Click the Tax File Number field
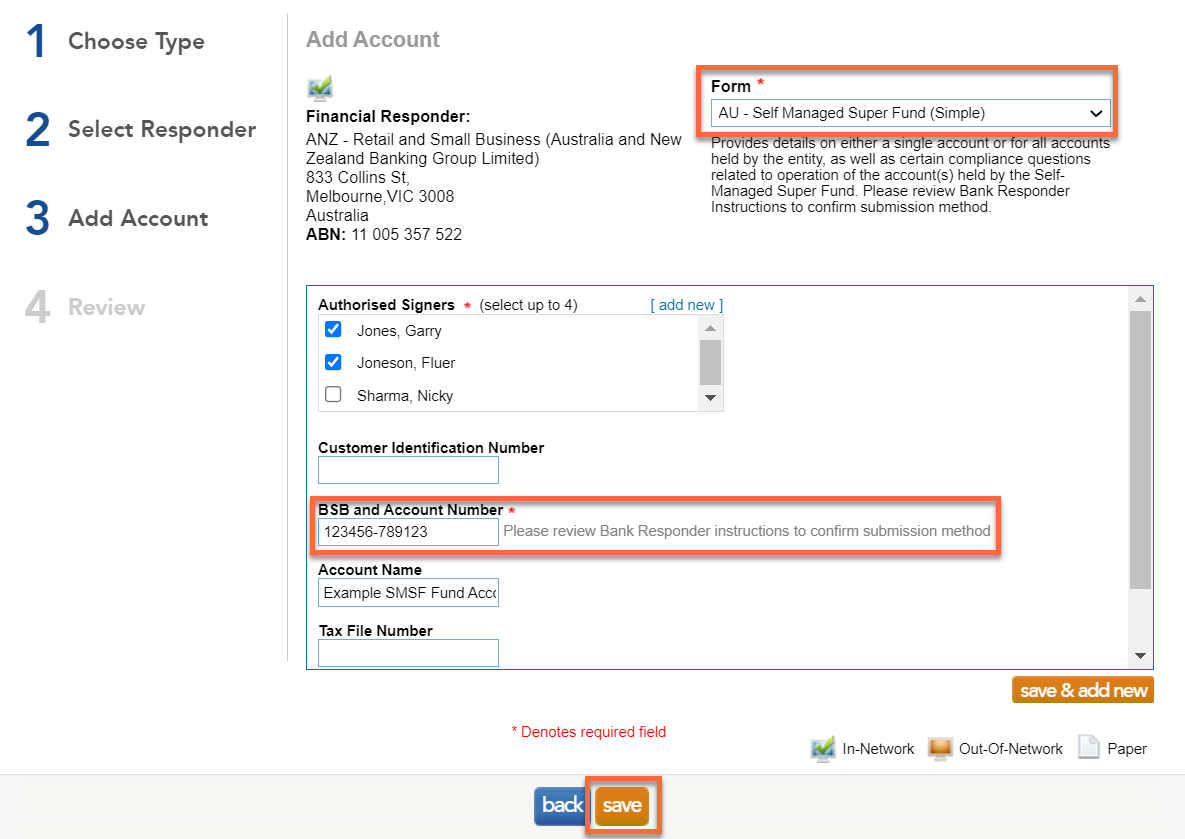This screenshot has height=839, width=1185. (408, 653)
